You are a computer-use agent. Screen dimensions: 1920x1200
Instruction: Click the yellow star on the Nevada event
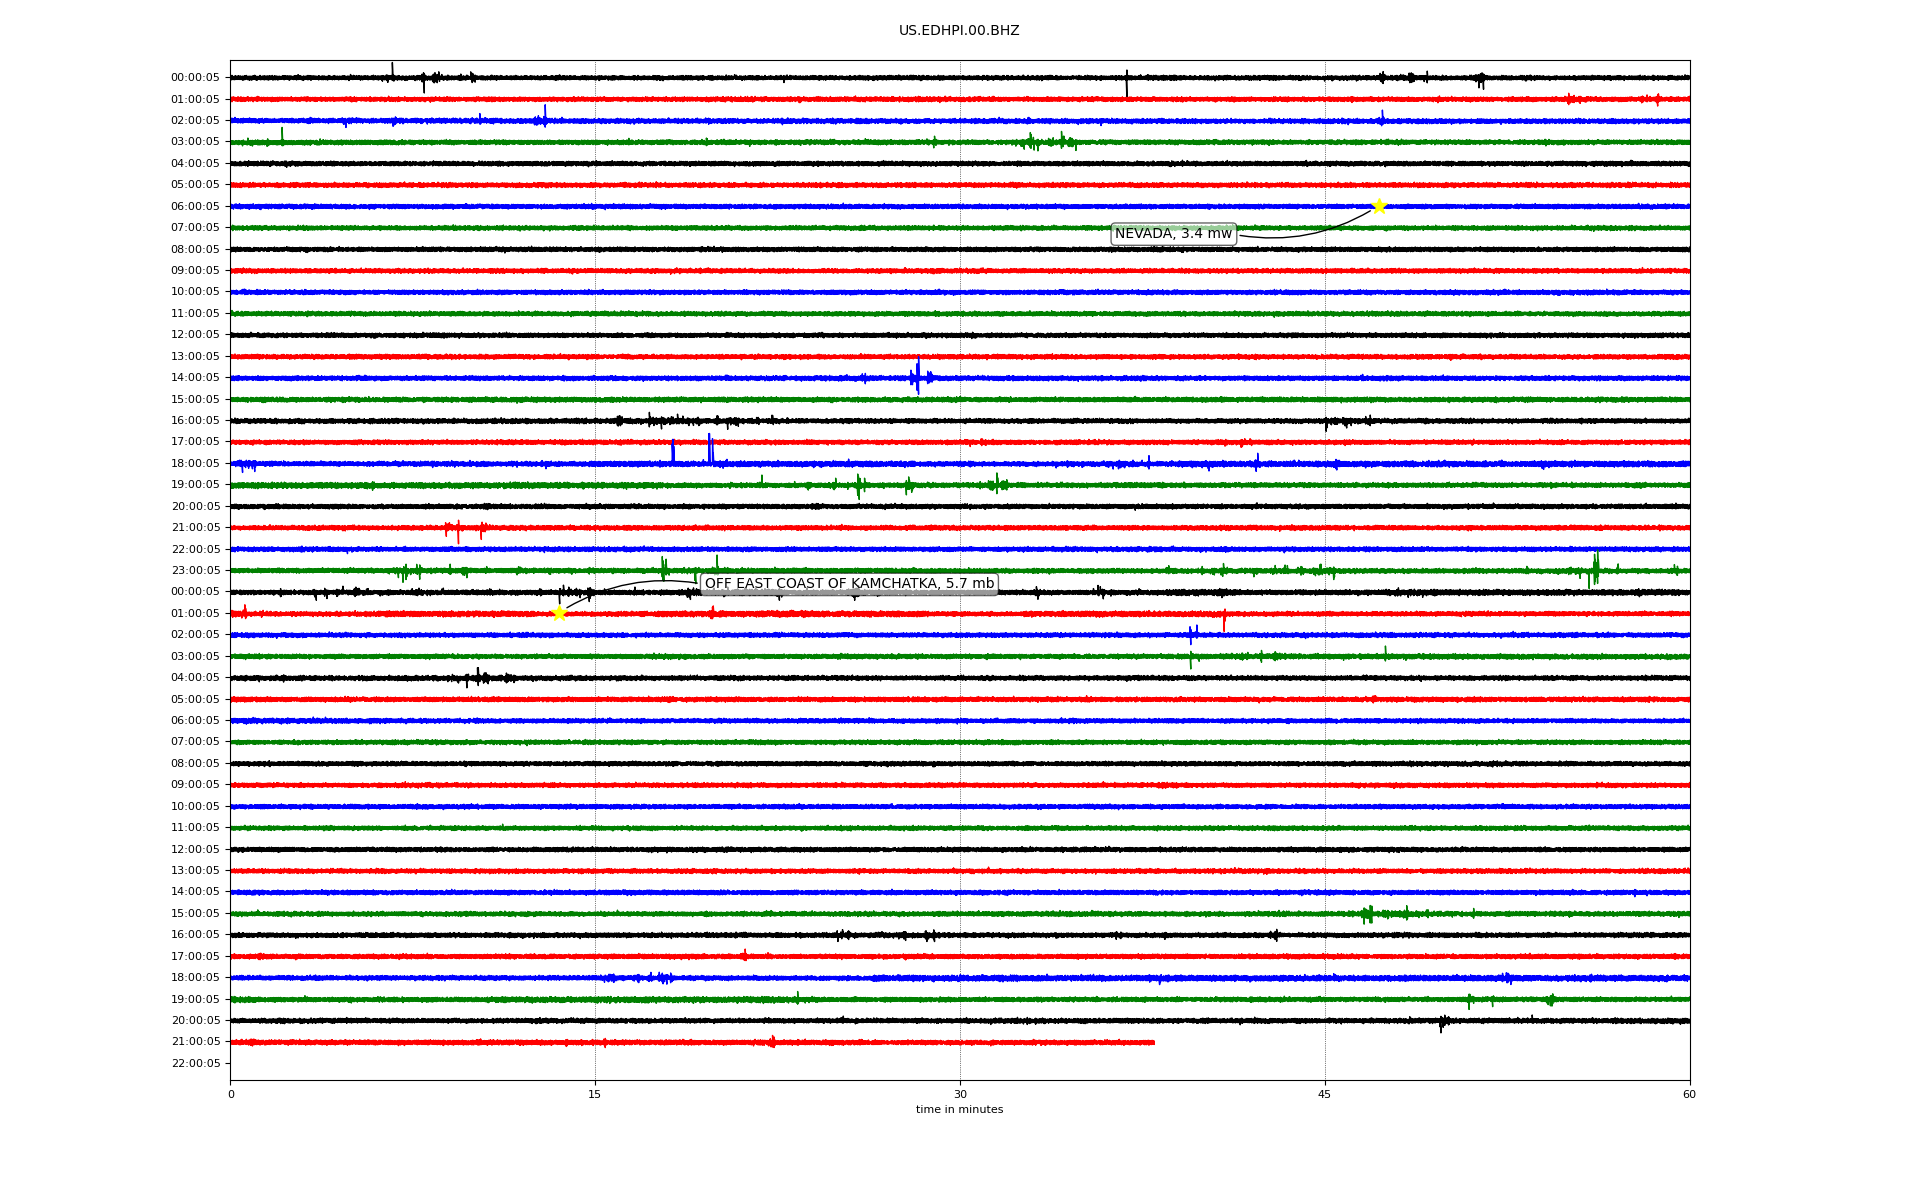1379,206
